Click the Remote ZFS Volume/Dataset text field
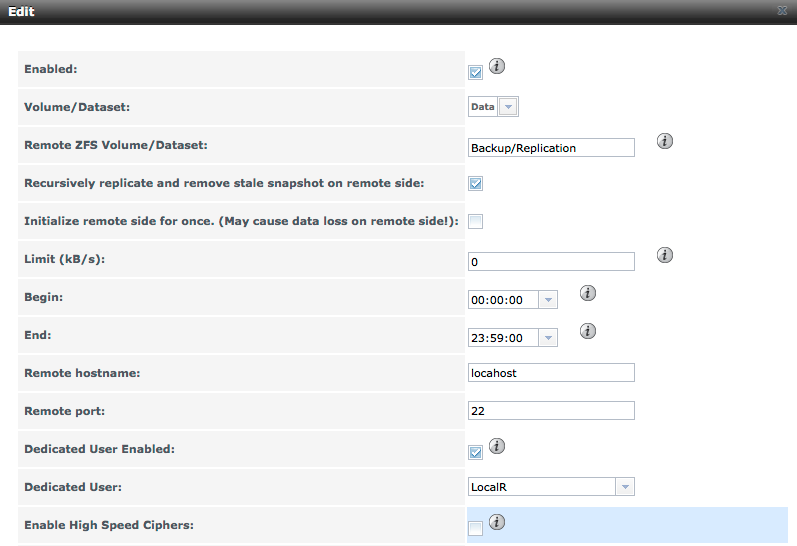The width and height of the screenshot is (797, 546). [551, 147]
